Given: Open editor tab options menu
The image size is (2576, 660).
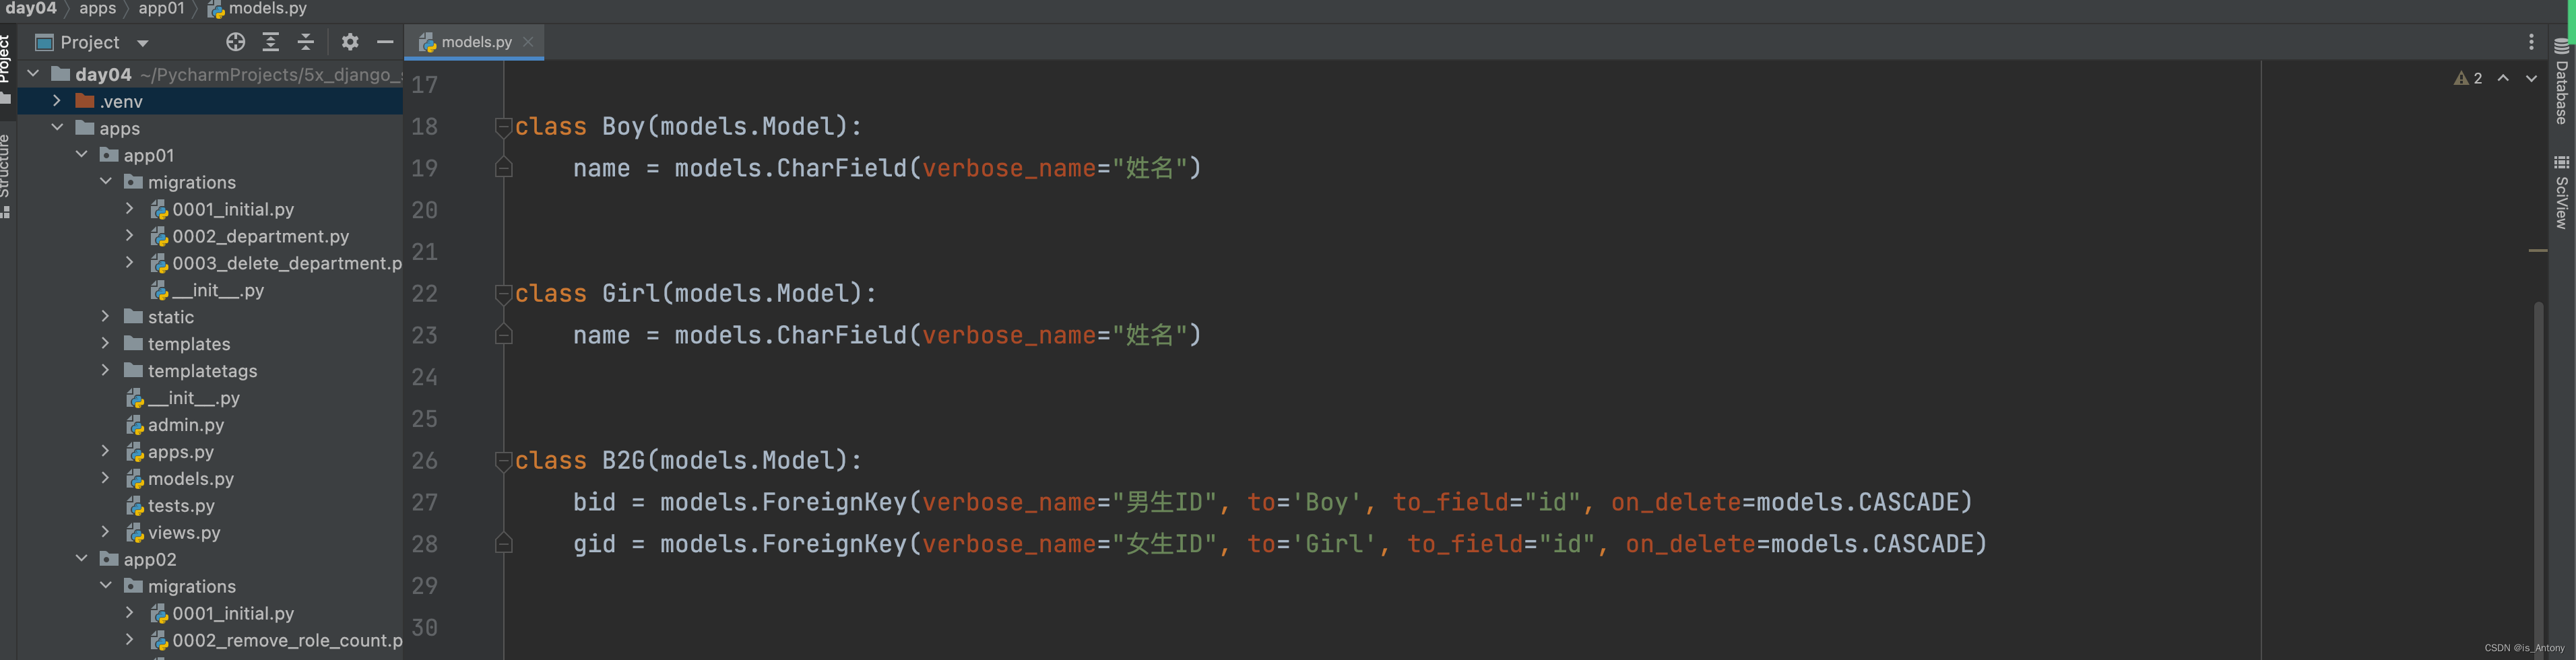Looking at the screenshot, I should pyautogui.click(x=2531, y=42).
